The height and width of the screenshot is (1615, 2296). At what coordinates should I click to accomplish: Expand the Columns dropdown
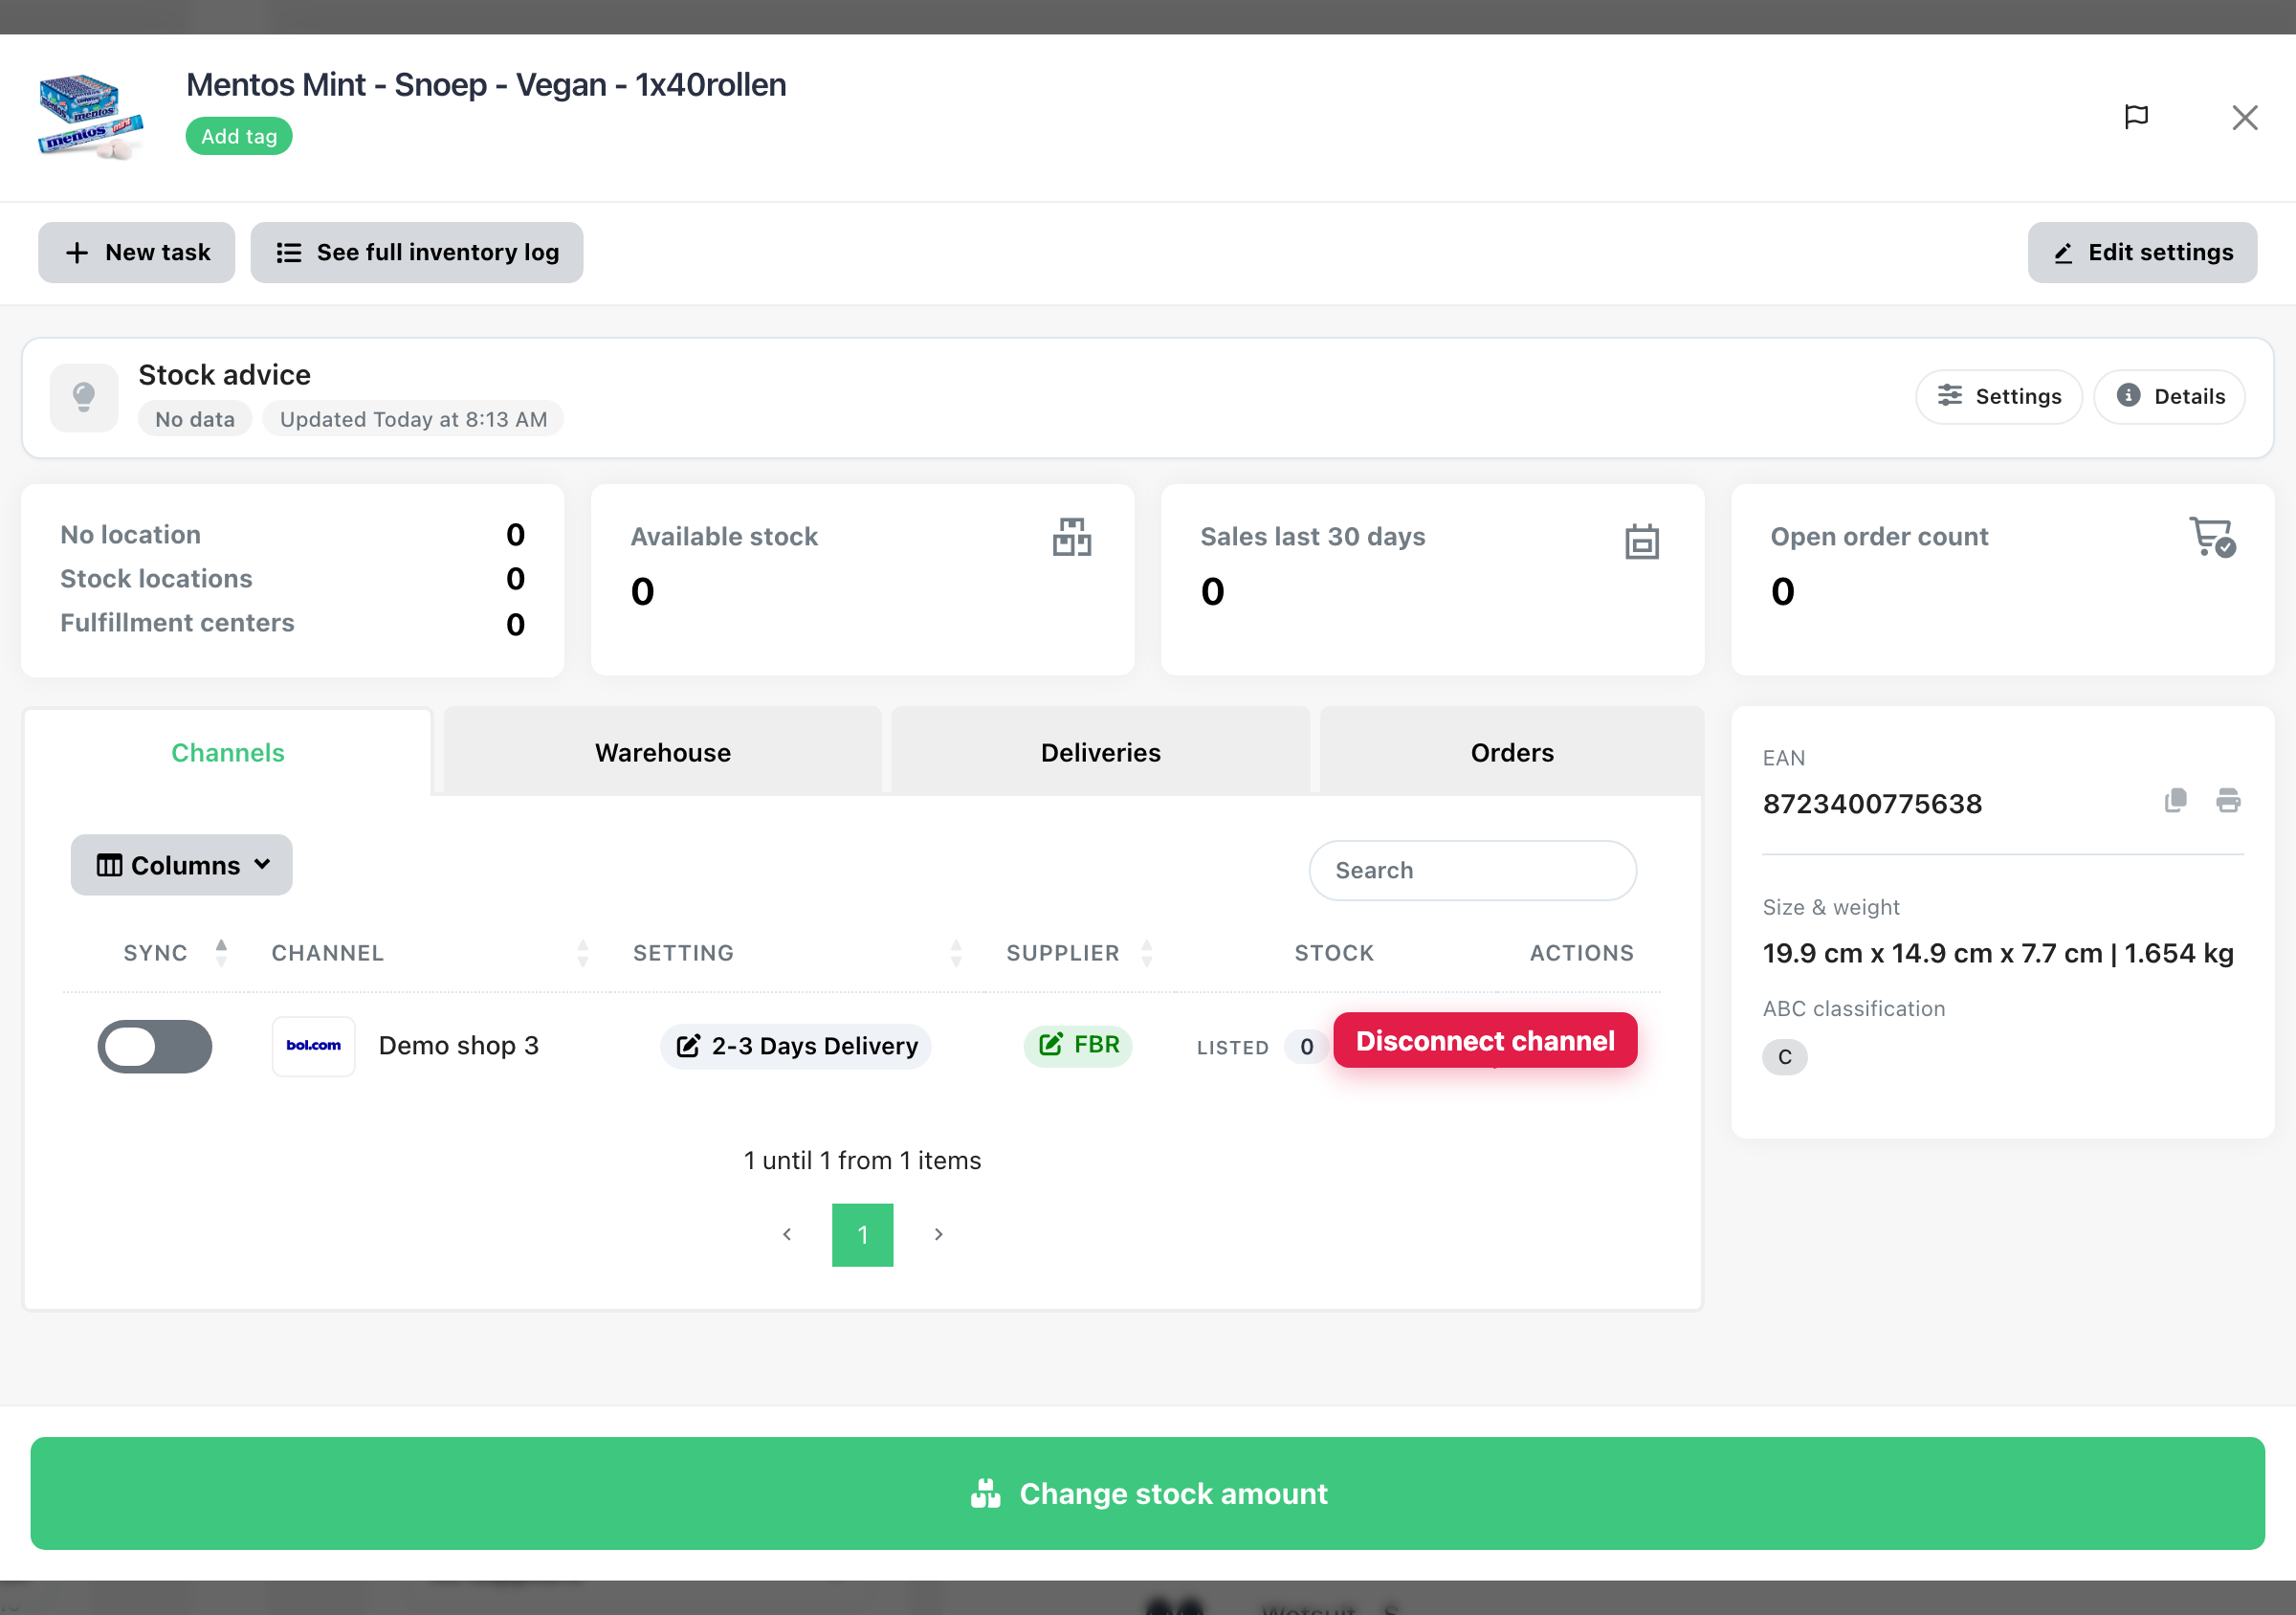pos(181,865)
